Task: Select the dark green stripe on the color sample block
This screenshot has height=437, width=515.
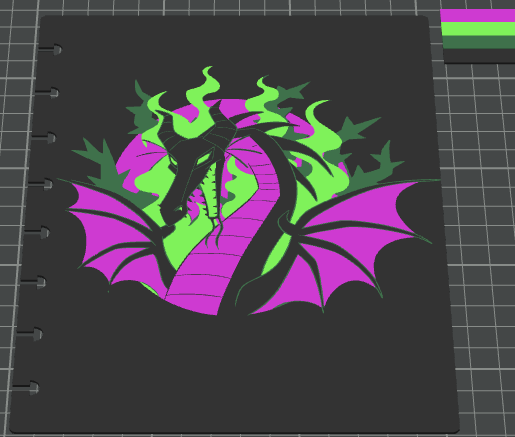Action: [479, 42]
